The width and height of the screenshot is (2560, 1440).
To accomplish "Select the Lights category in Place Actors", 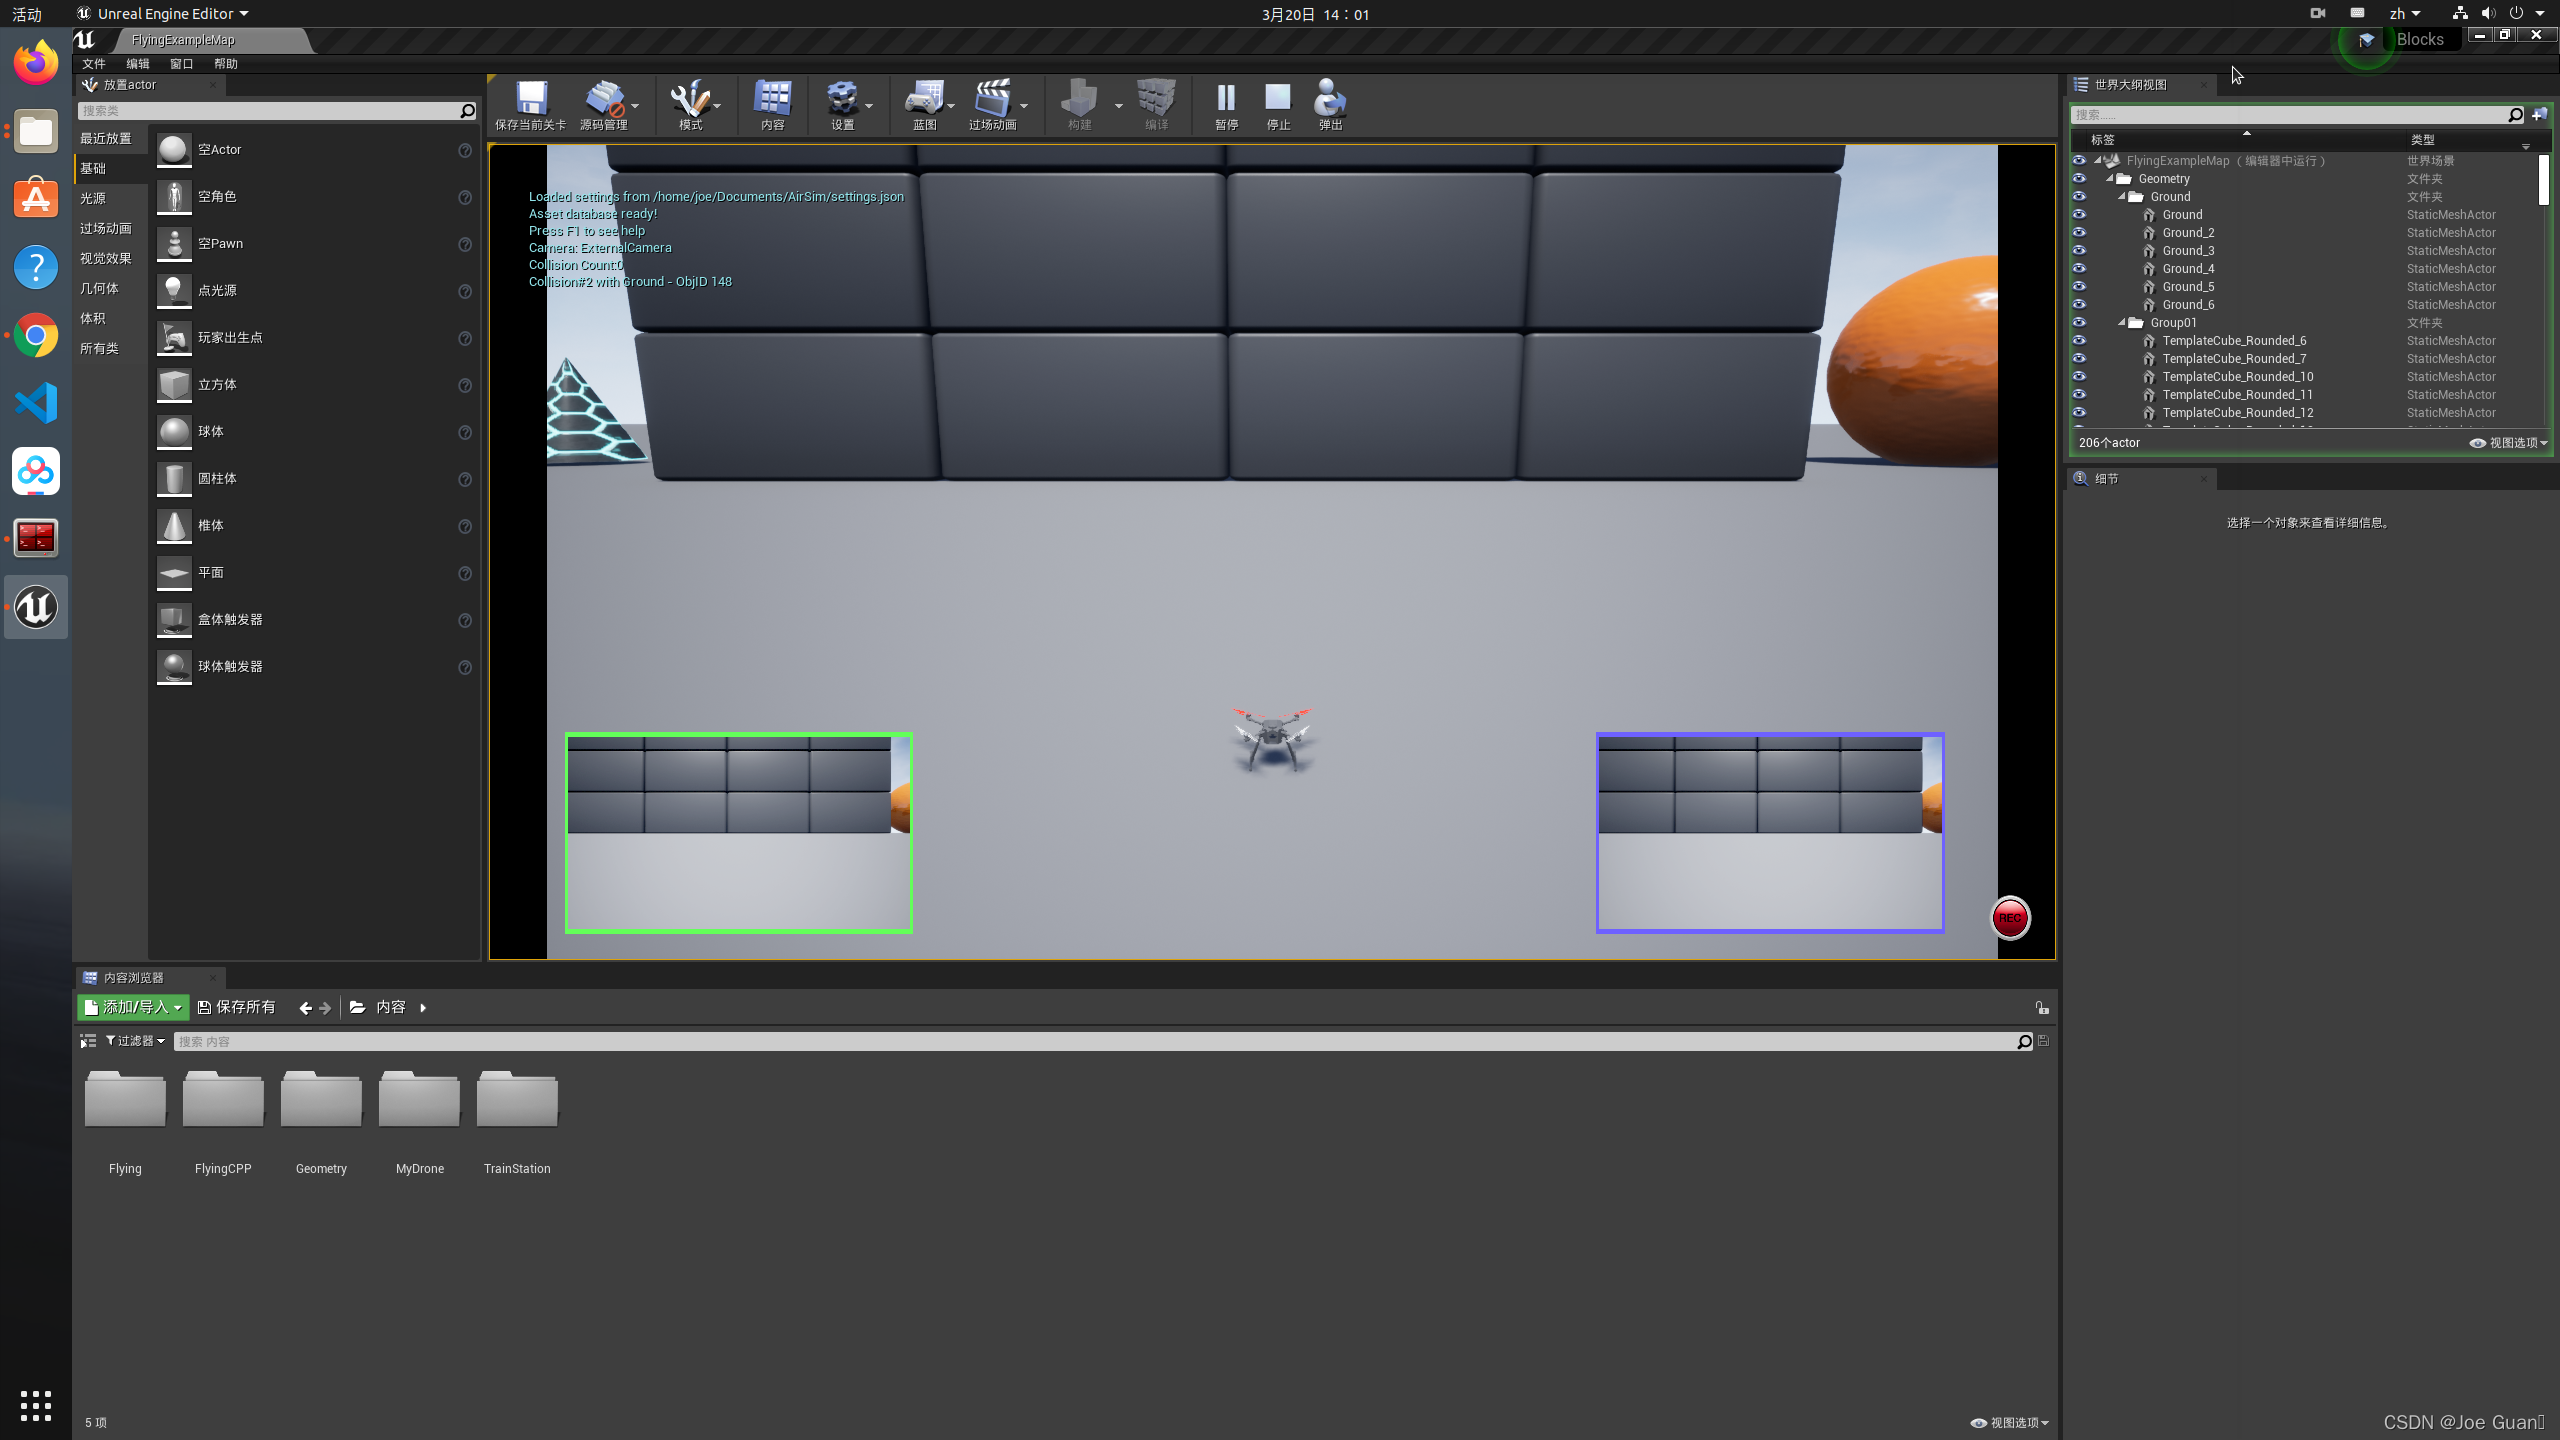I will point(93,198).
